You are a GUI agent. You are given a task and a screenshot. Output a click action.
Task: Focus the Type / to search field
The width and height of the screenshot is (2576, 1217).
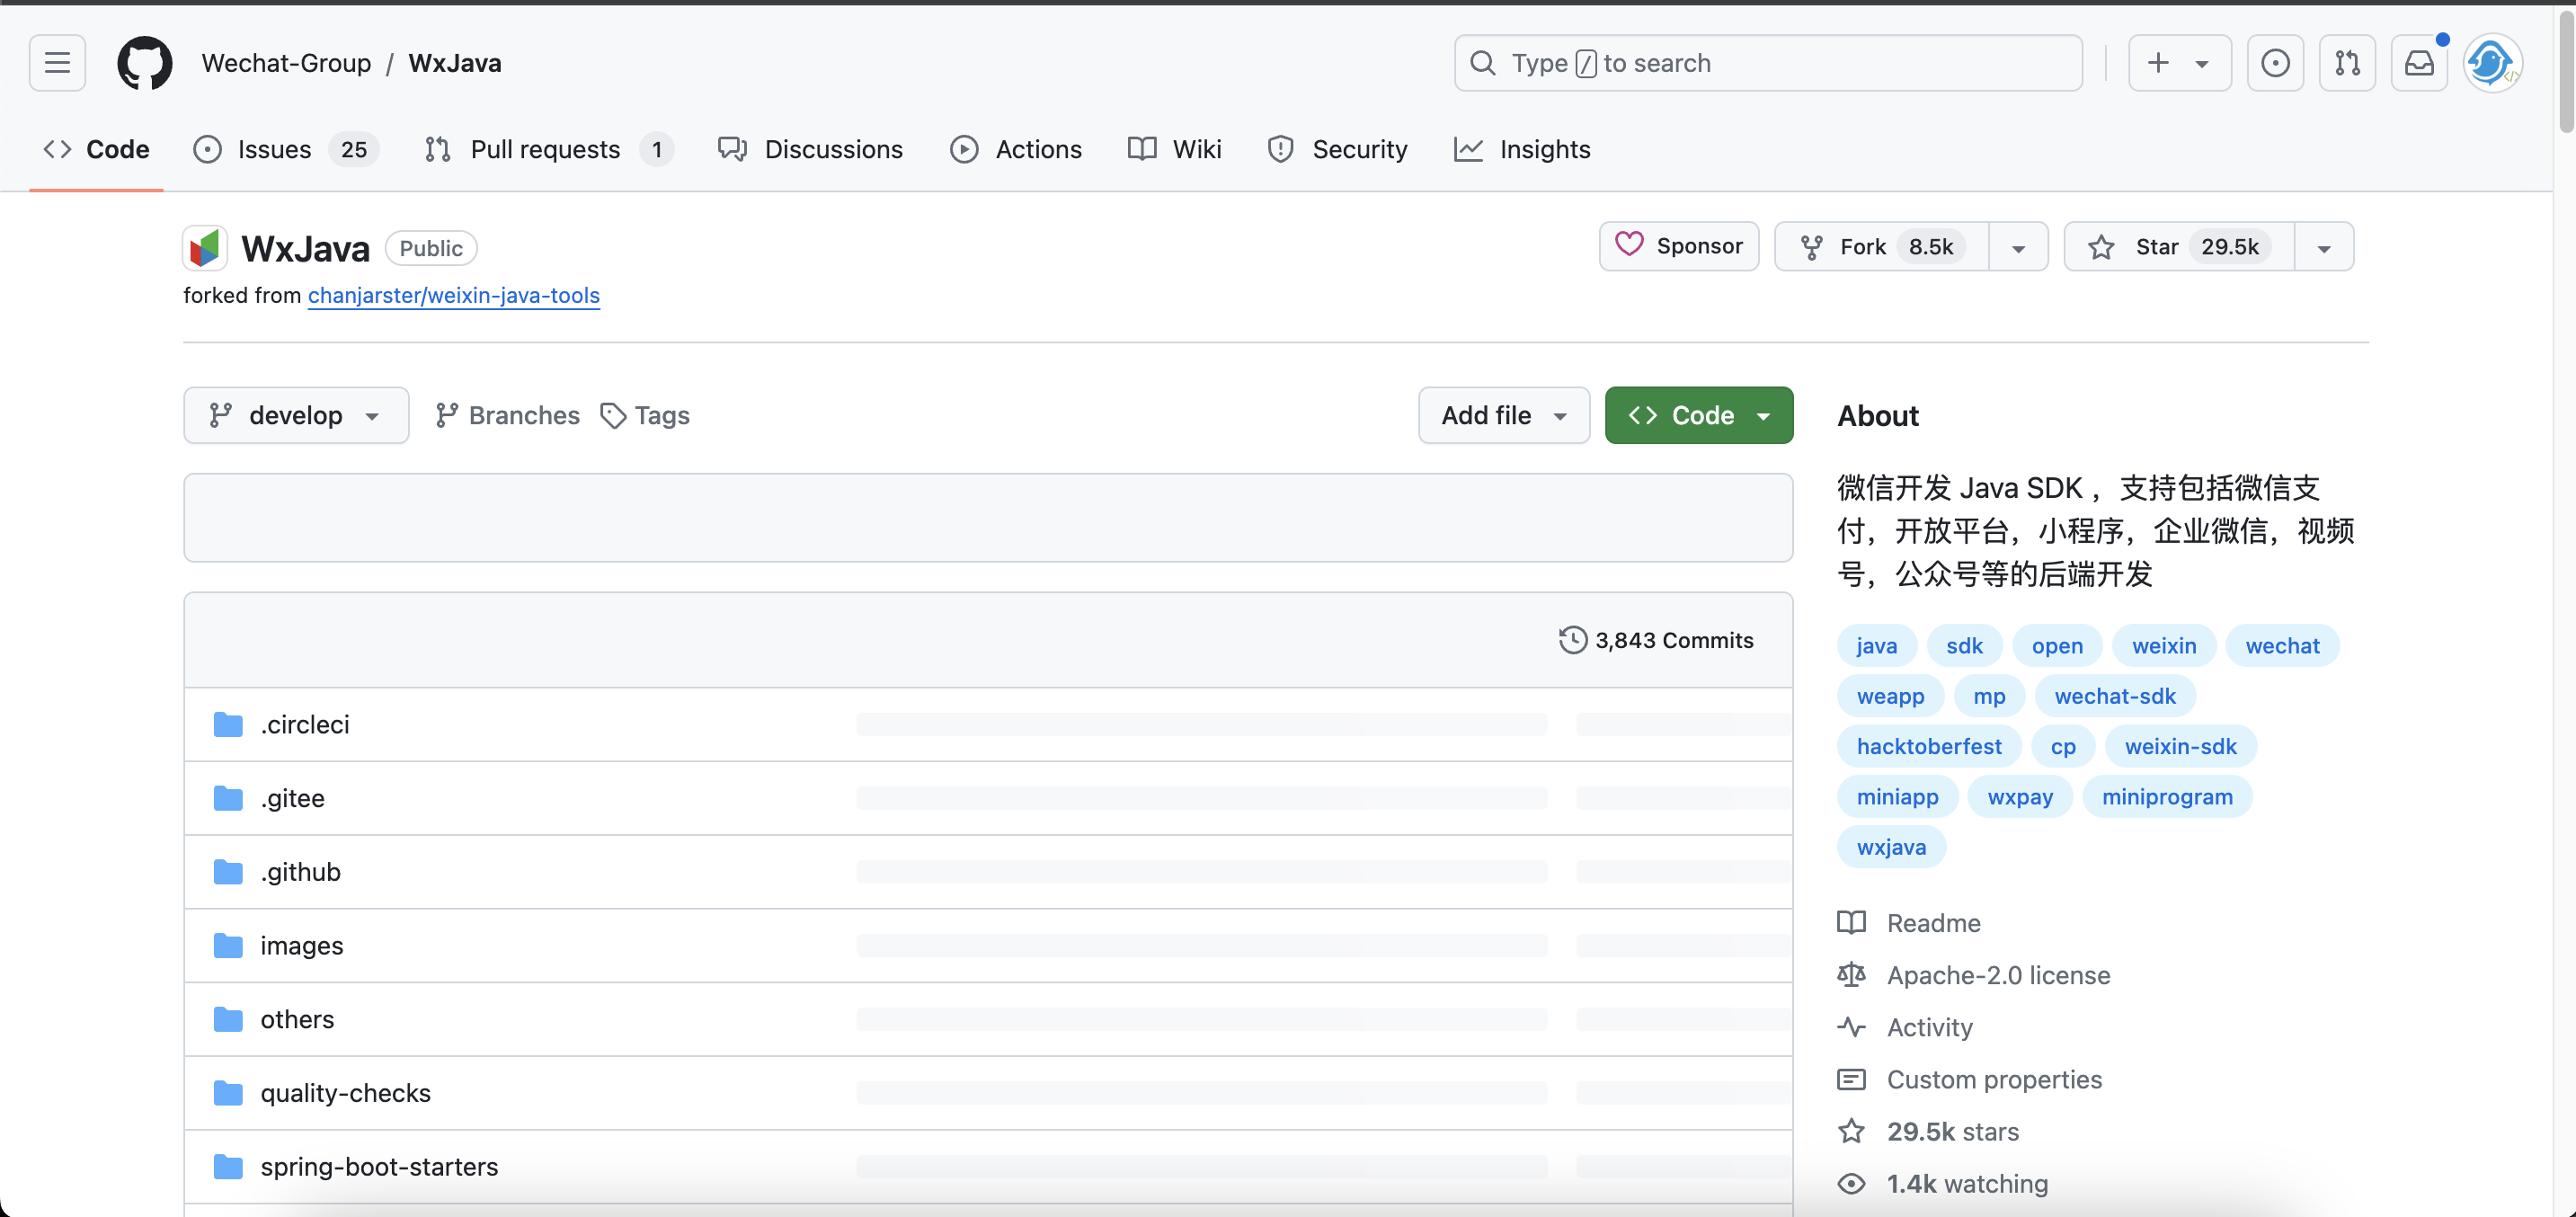[x=1767, y=63]
